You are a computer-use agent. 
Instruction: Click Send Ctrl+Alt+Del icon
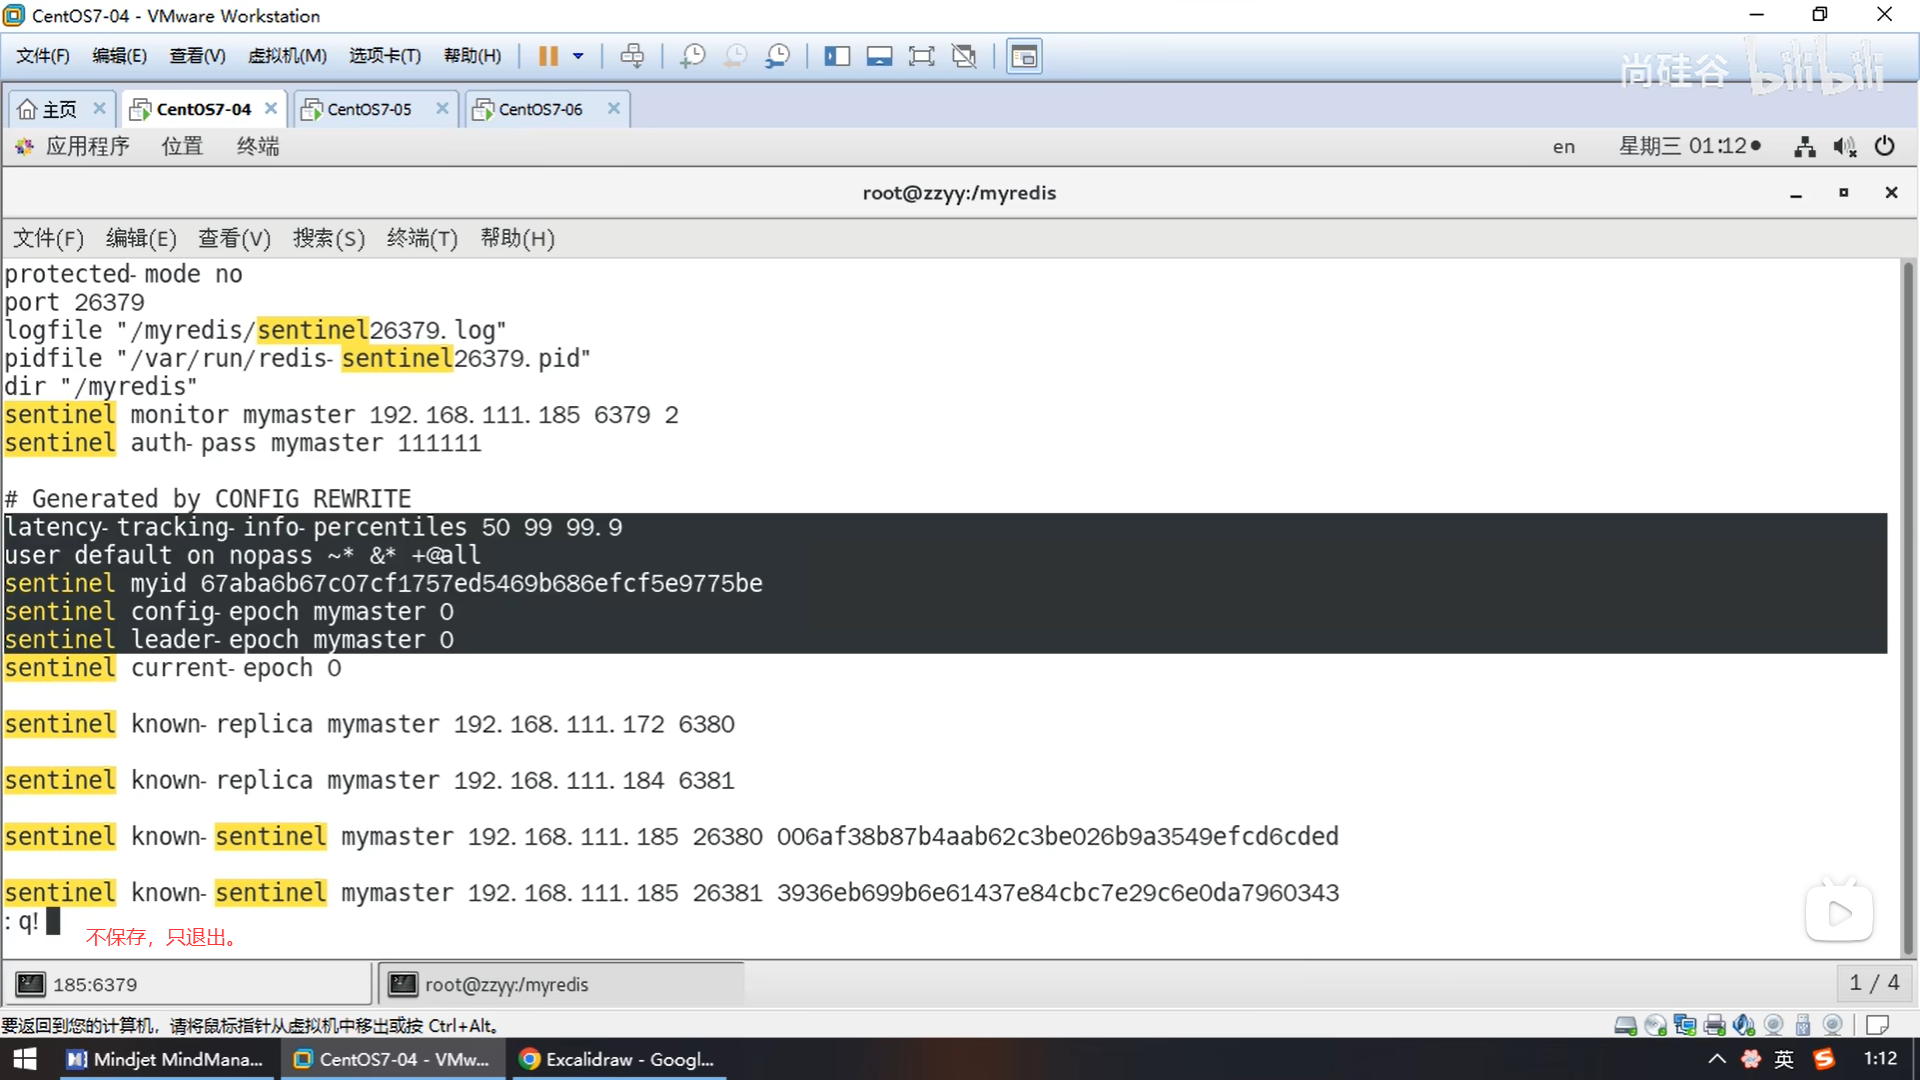click(x=632, y=56)
